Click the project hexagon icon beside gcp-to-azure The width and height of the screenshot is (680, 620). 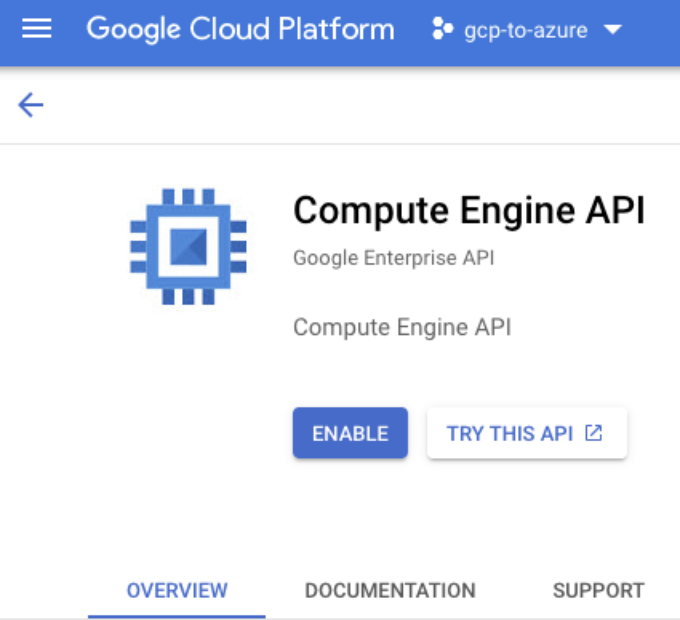point(443,29)
